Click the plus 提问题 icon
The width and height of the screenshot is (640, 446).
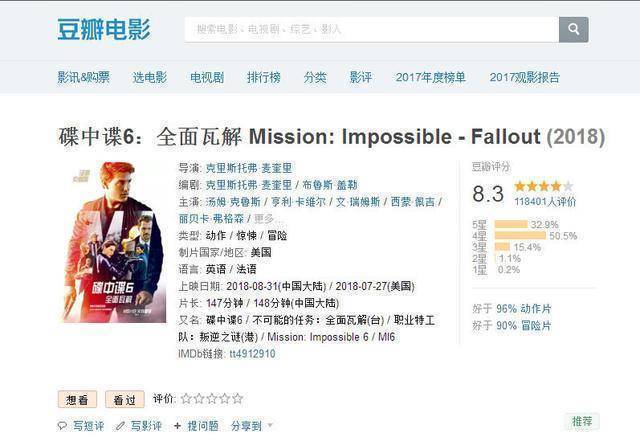[x=177, y=426]
